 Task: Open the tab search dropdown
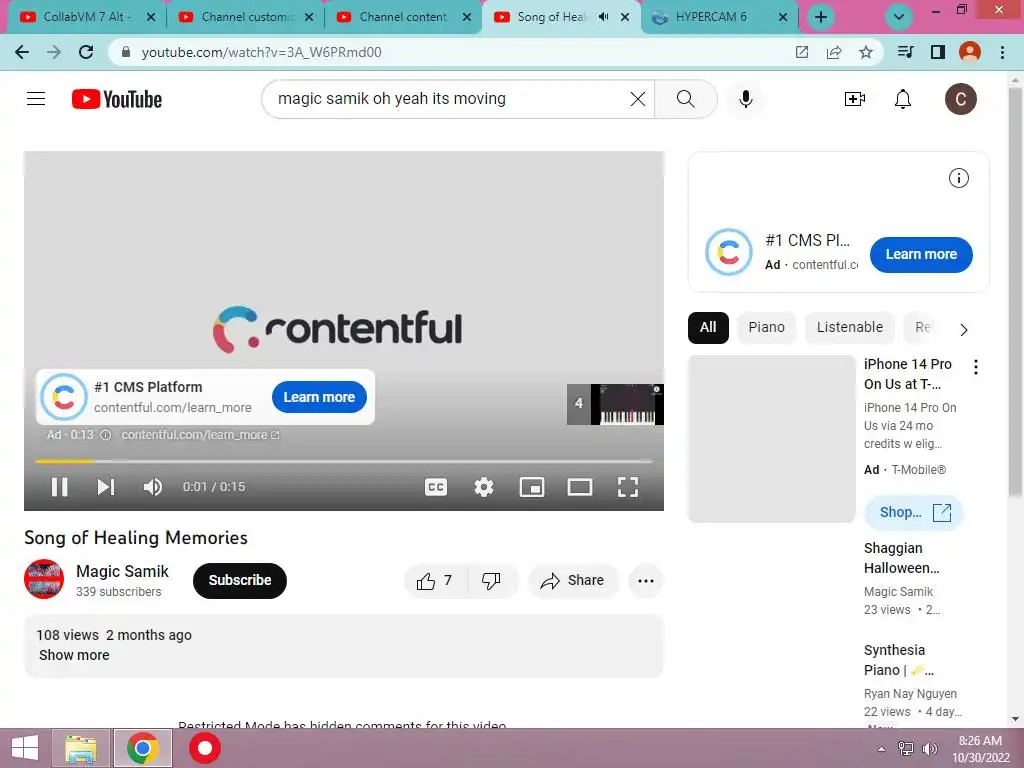coord(899,18)
